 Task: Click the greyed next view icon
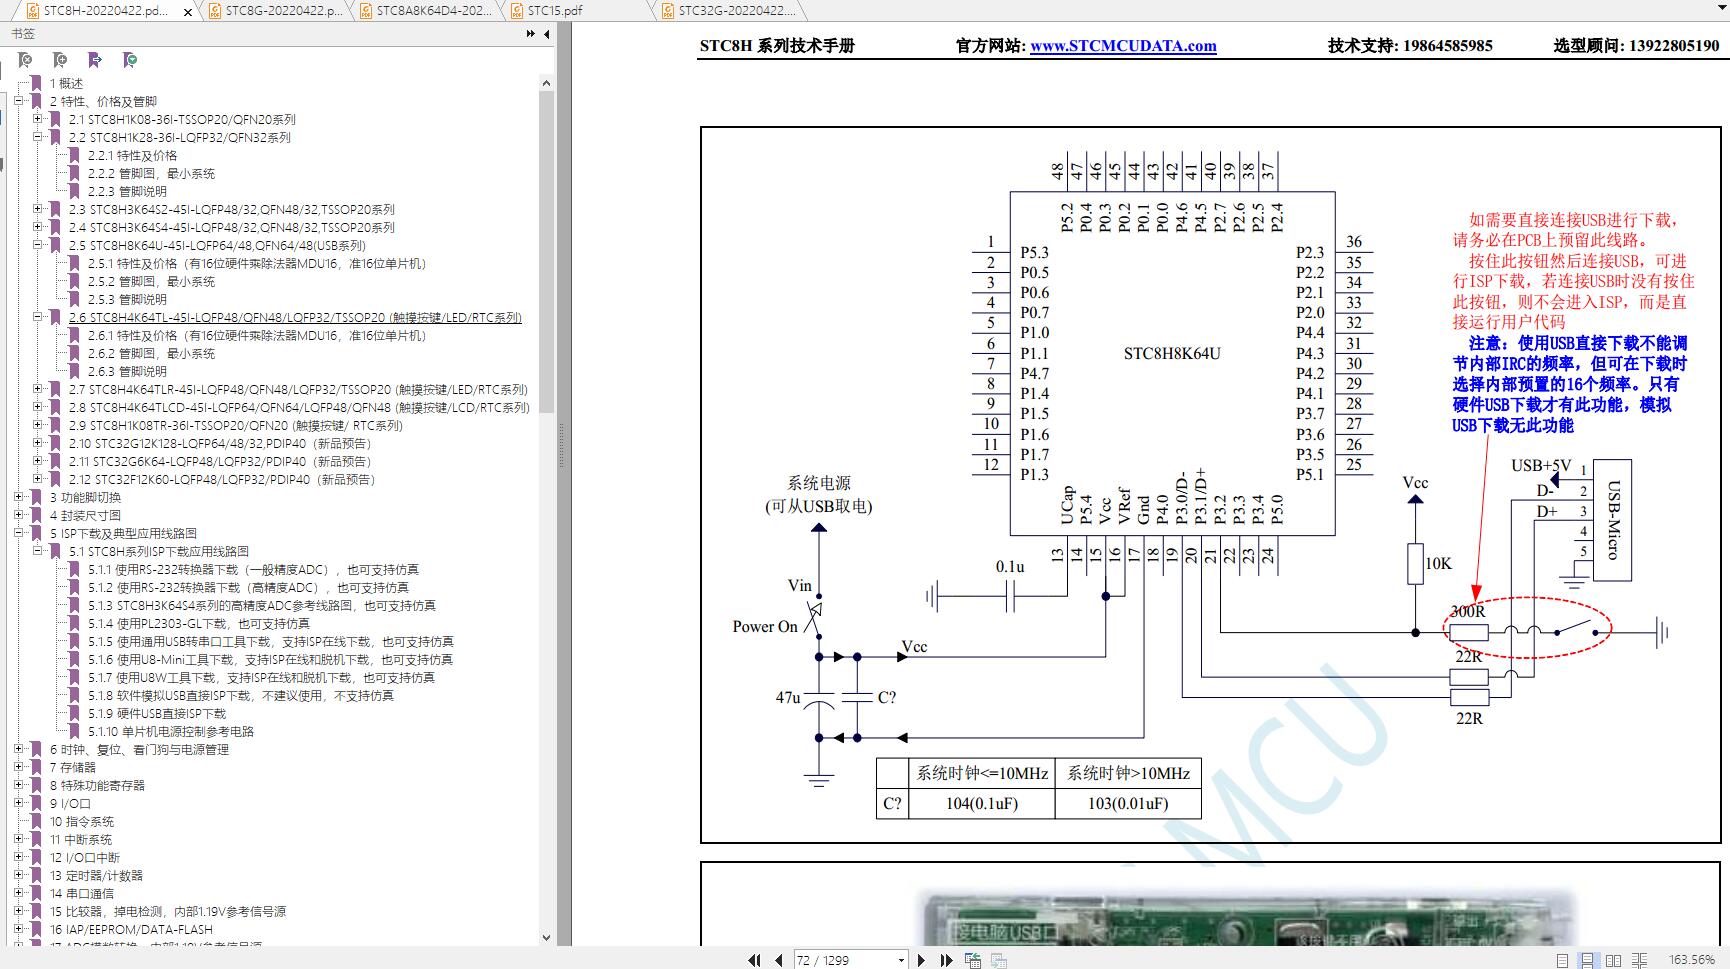pos(999,960)
